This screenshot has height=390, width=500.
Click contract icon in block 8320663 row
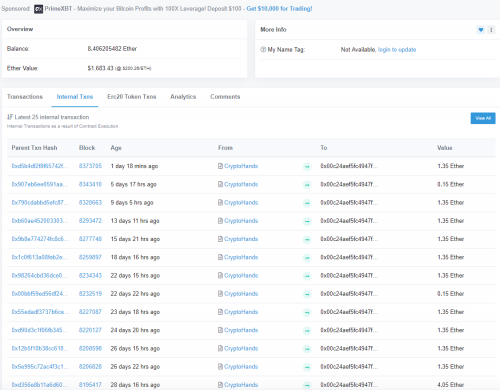click(220, 202)
